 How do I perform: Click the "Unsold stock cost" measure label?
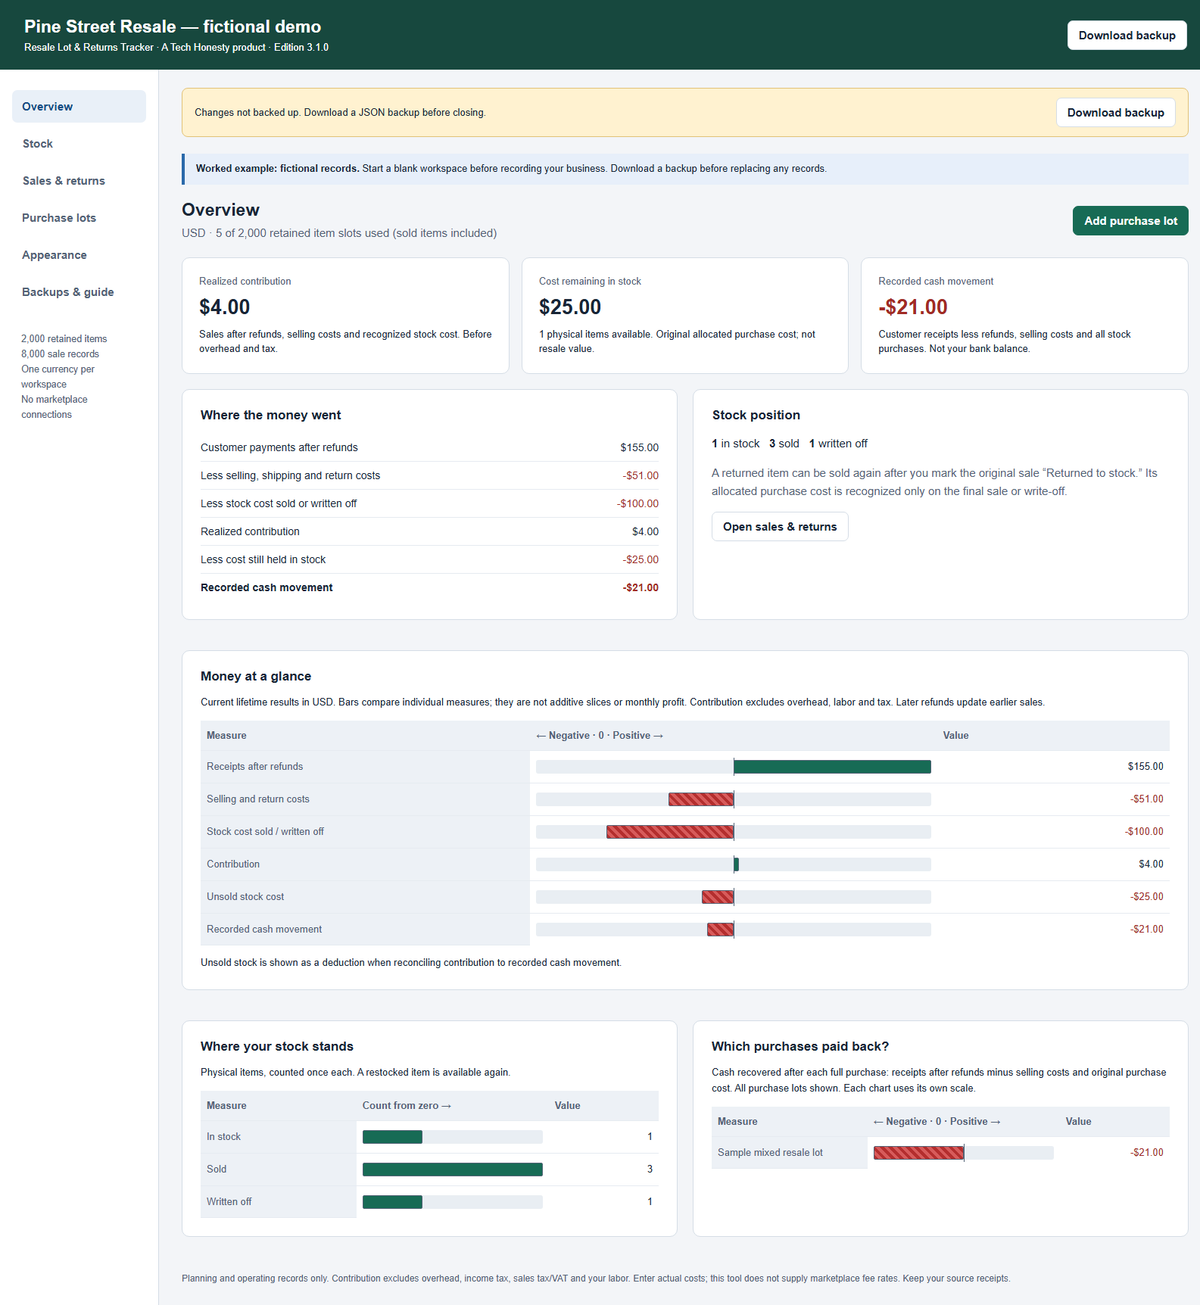coord(246,897)
